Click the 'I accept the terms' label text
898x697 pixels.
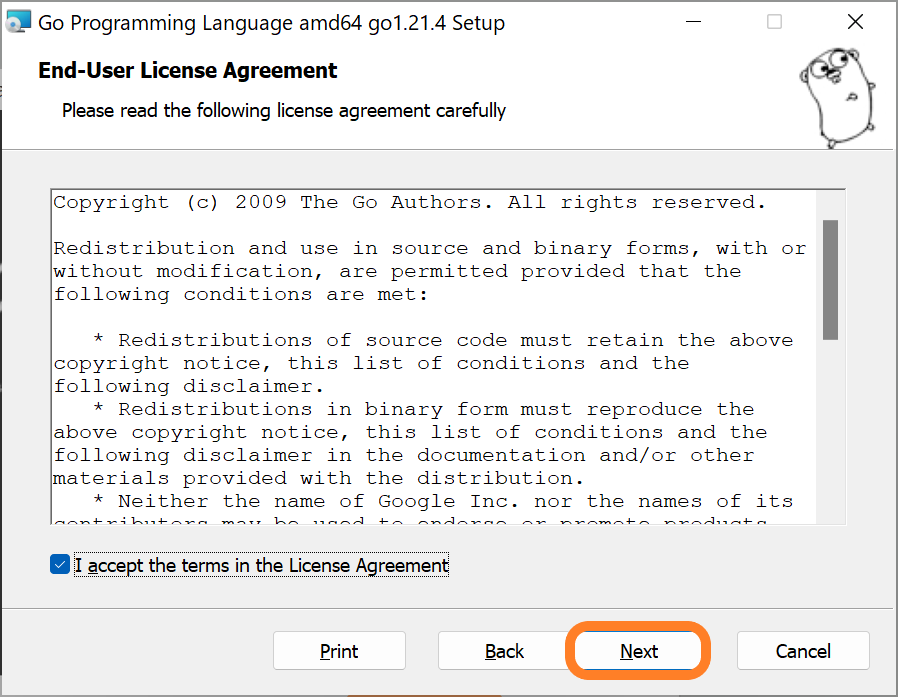pos(262,565)
